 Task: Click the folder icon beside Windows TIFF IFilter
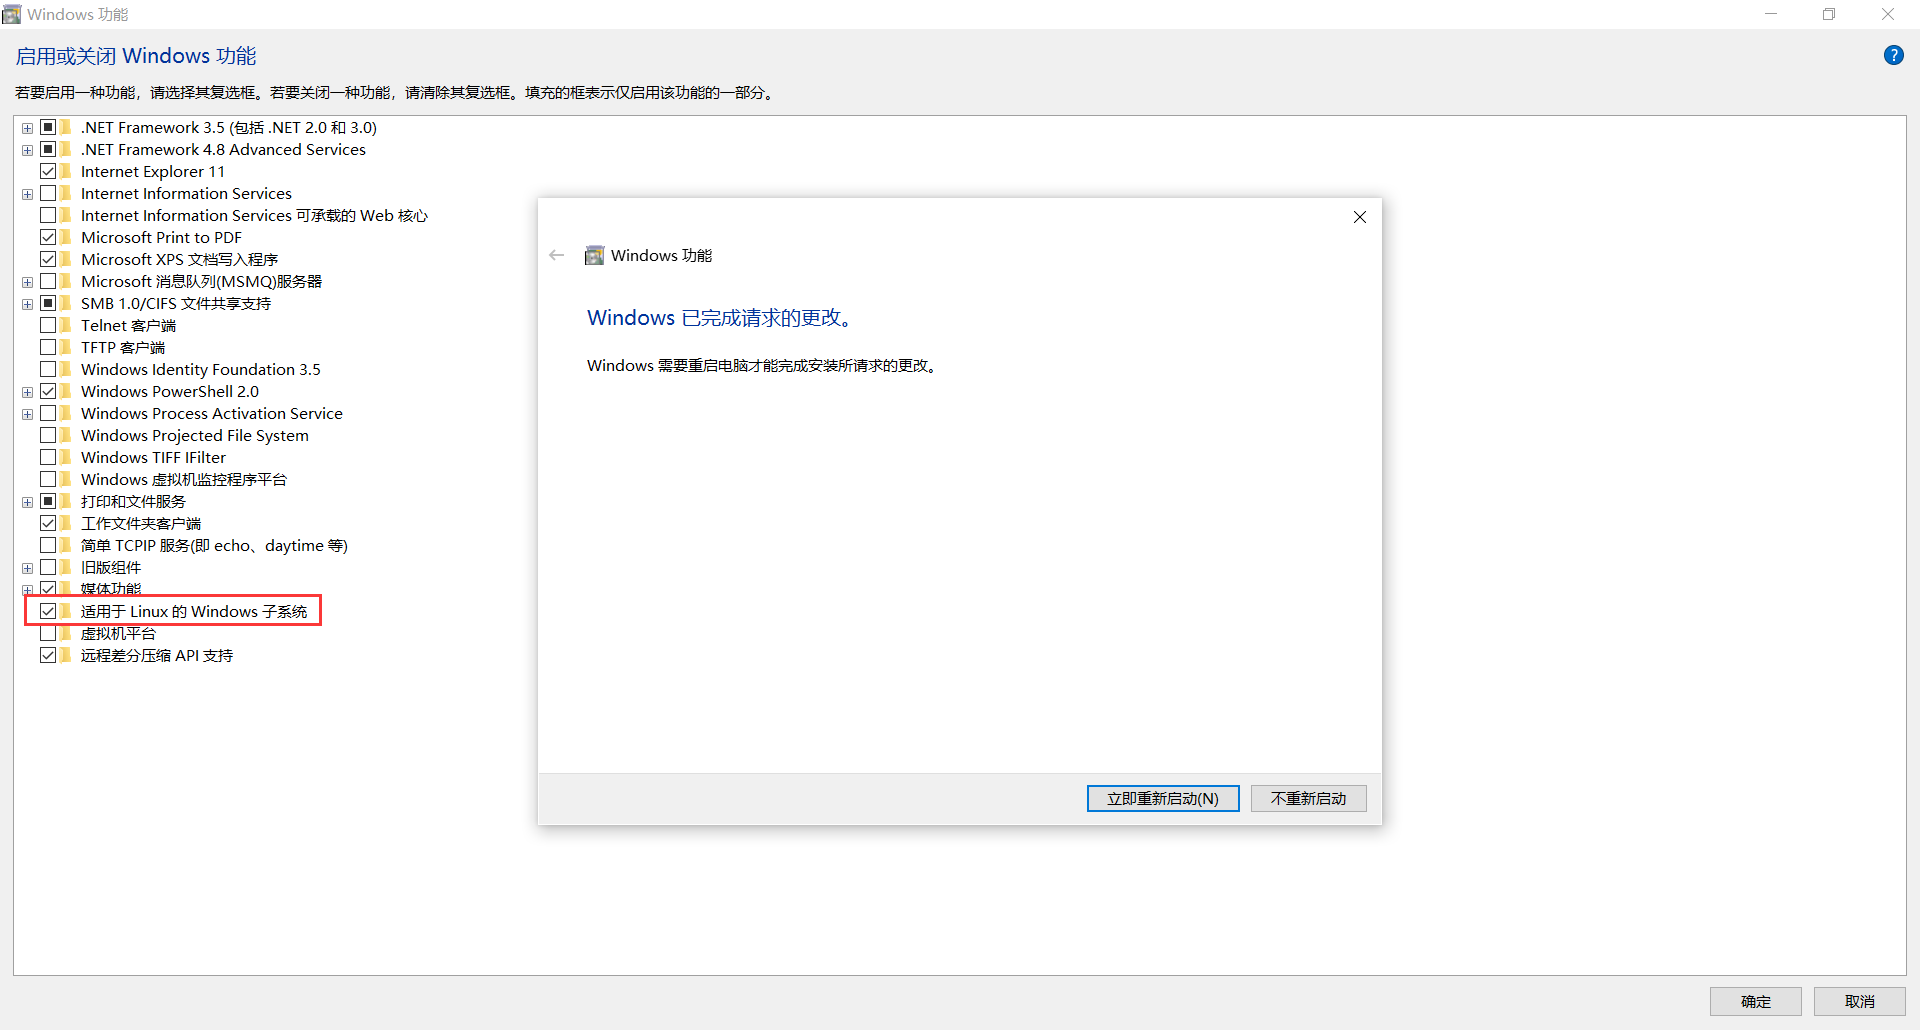(66, 457)
